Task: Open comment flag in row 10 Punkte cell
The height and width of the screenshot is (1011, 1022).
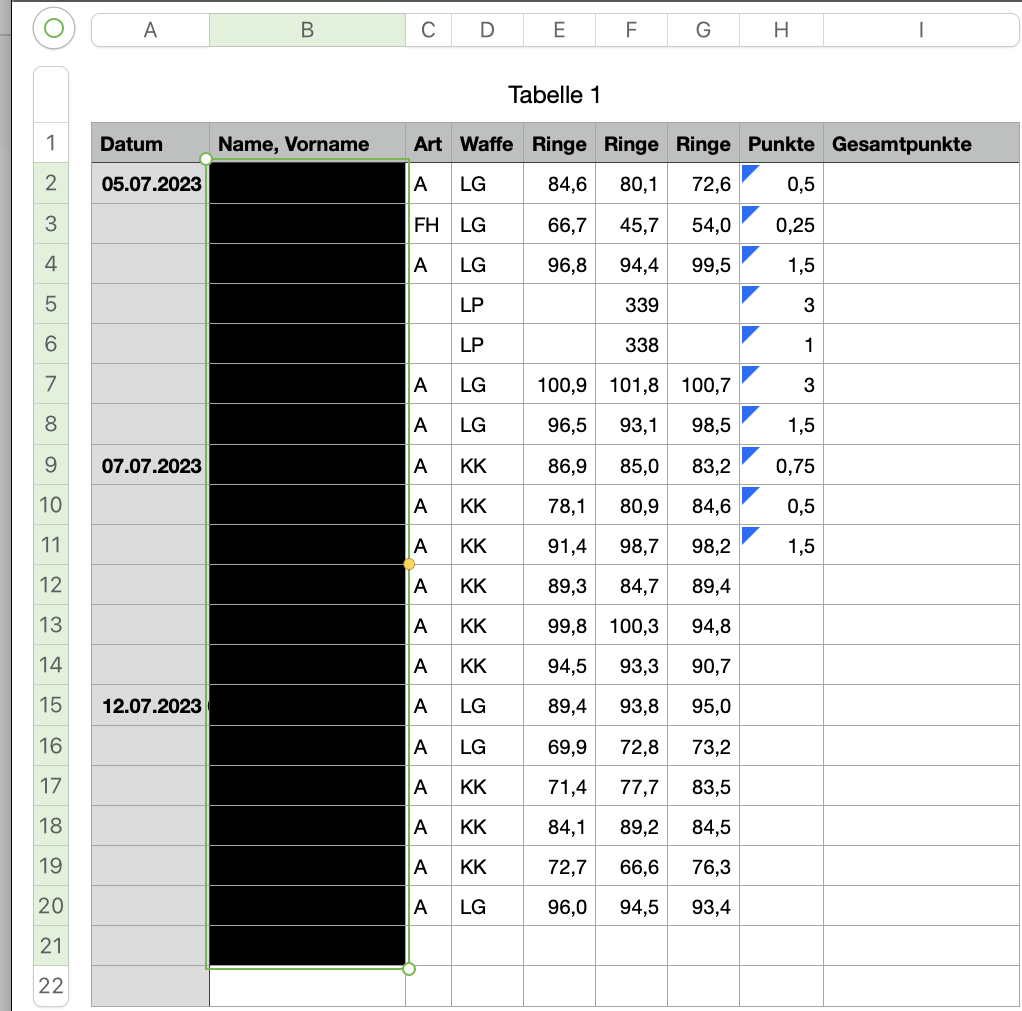Action: 750,494
